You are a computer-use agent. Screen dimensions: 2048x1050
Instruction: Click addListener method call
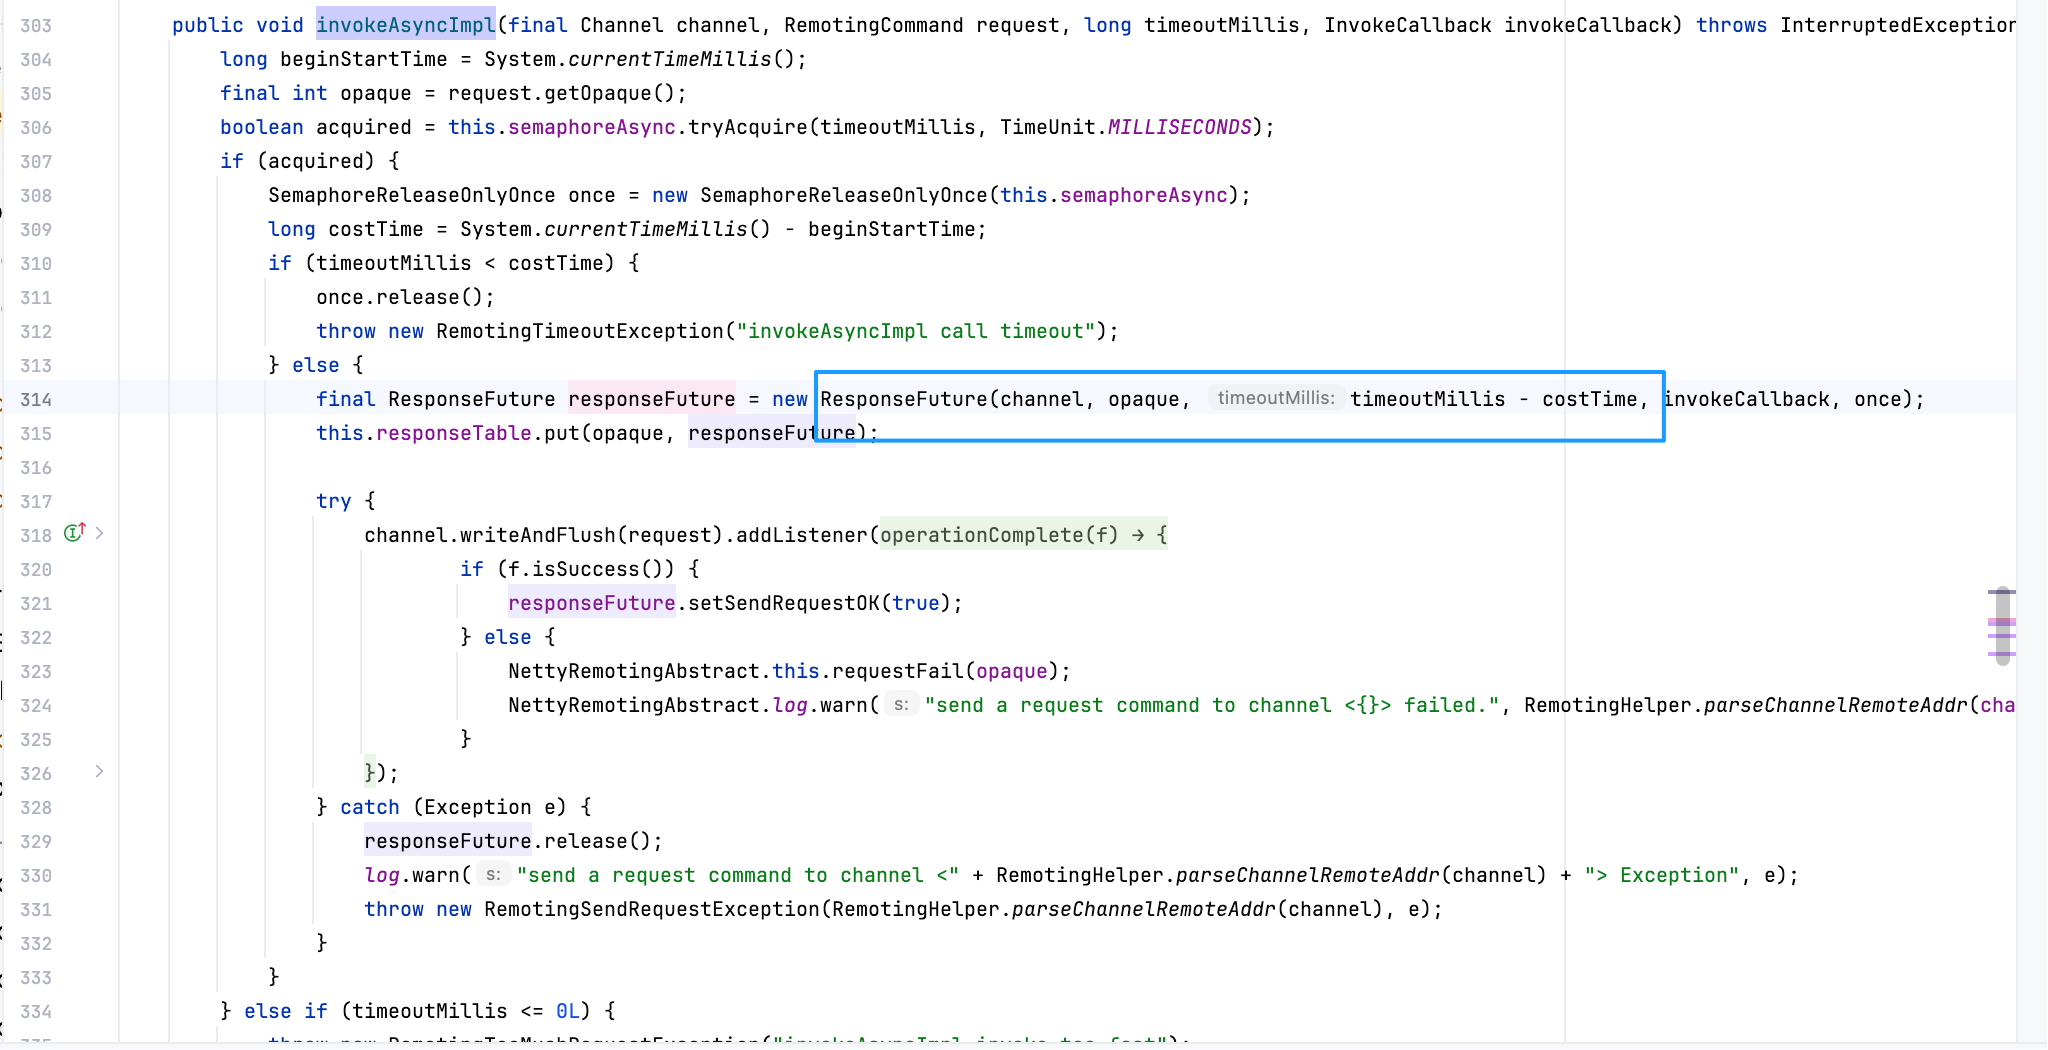[802, 535]
